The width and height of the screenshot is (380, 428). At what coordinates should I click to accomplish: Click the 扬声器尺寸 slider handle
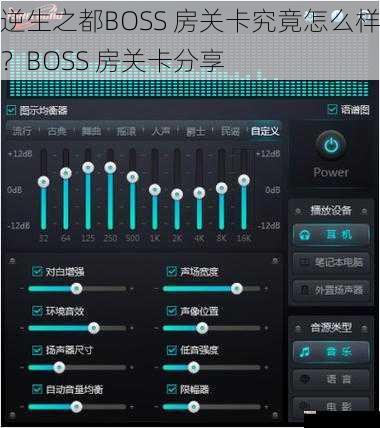[x=59, y=368]
